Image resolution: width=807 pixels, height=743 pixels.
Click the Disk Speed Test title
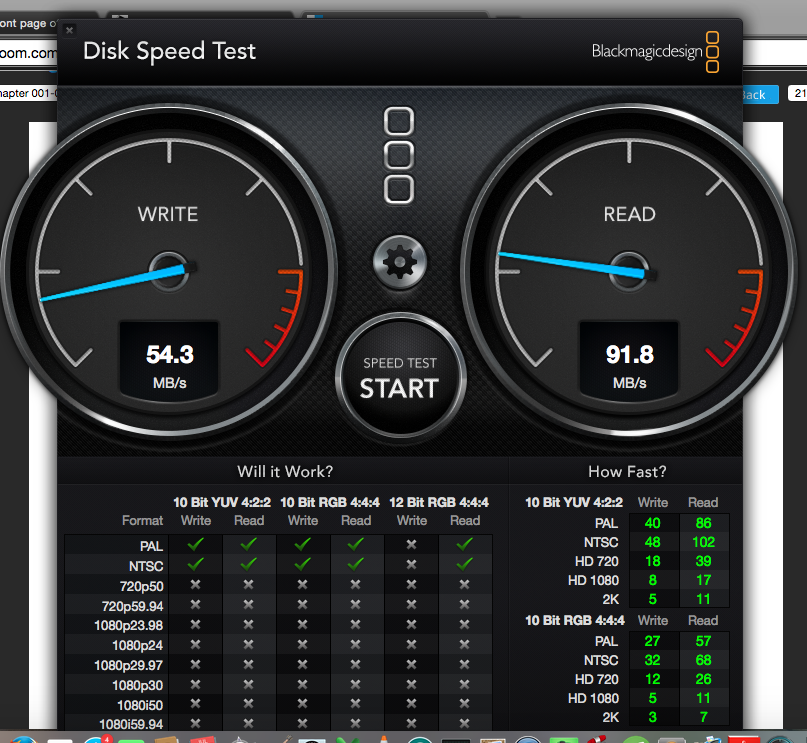(169, 51)
